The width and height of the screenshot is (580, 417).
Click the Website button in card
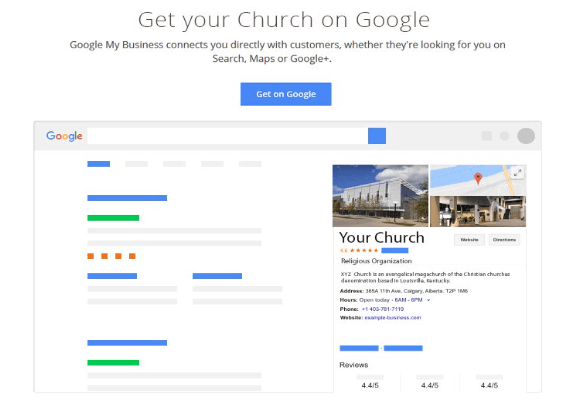[x=469, y=240]
